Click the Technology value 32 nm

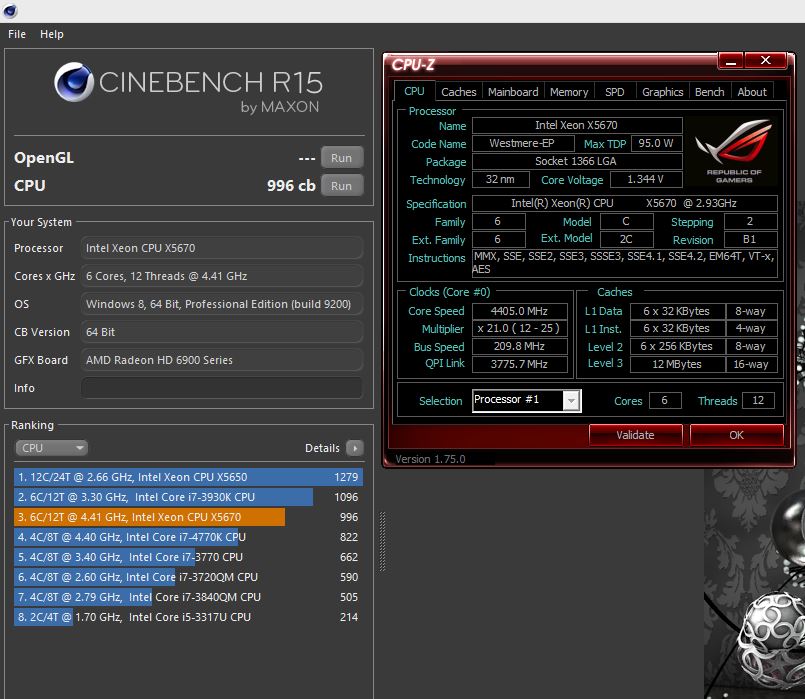501,179
